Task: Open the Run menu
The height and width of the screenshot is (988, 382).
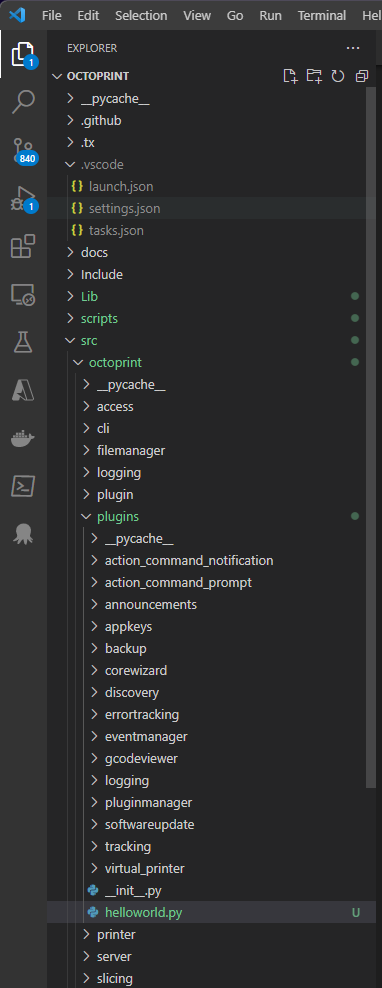Action: pos(270,15)
